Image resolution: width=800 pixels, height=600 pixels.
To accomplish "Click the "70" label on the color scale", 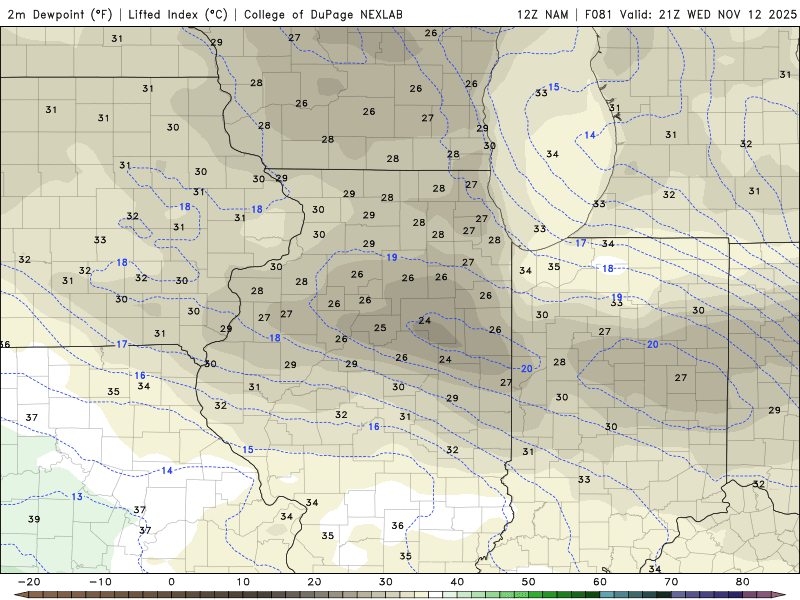I will [x=671, y=582].
